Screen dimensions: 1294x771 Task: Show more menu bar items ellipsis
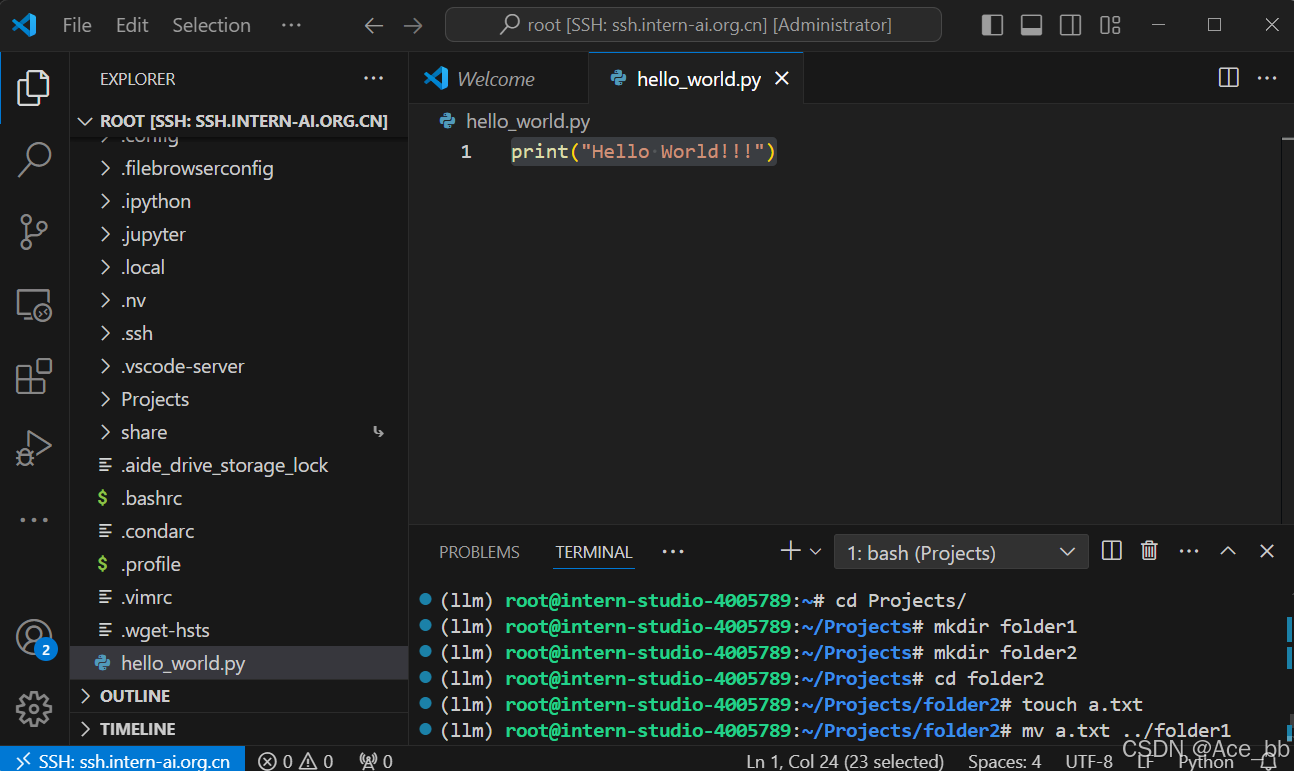pos(291,25)
